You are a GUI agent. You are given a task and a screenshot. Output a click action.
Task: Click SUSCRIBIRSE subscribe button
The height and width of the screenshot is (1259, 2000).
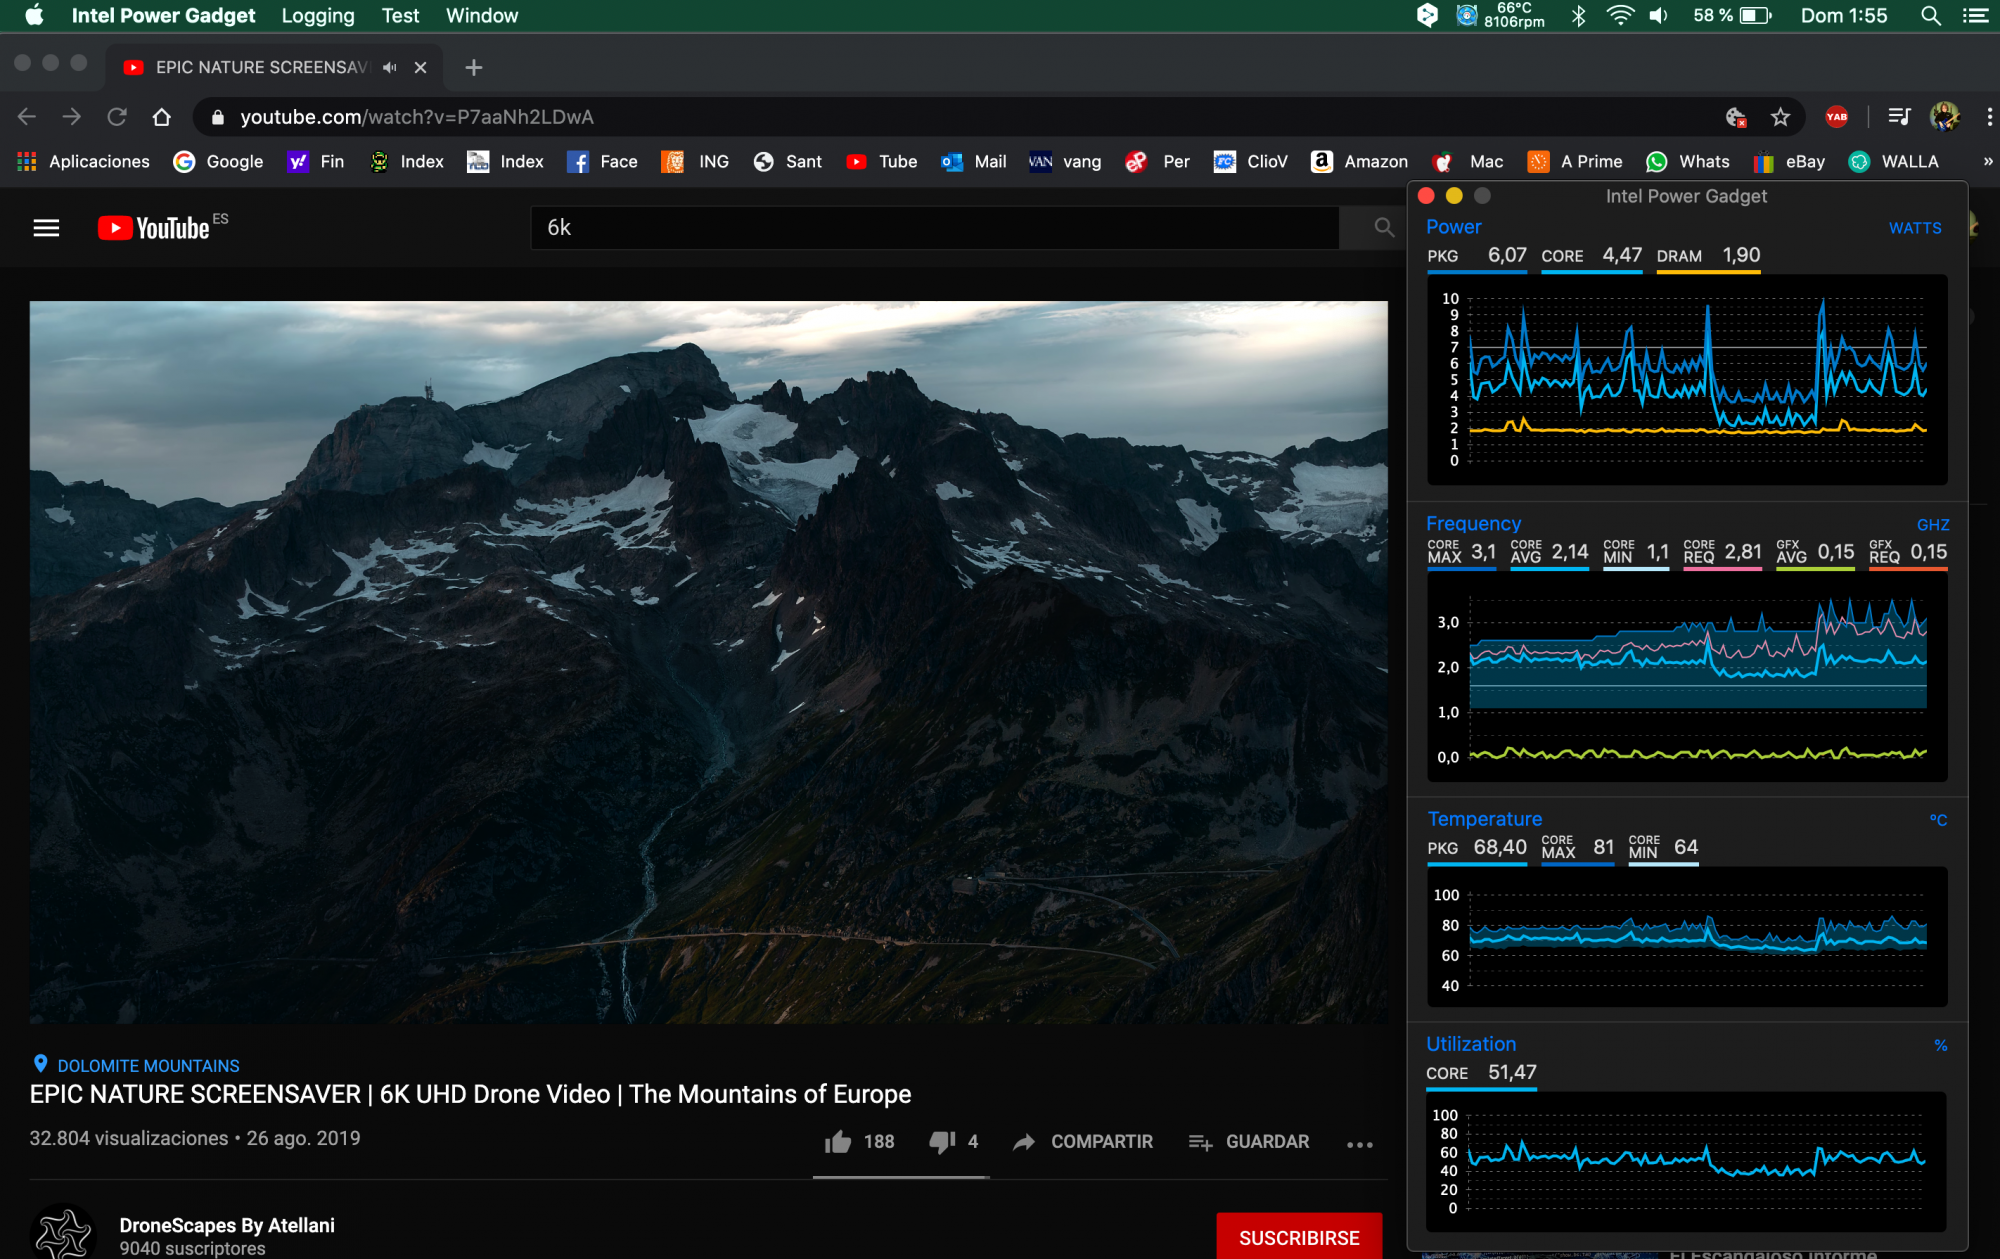1298,1237
